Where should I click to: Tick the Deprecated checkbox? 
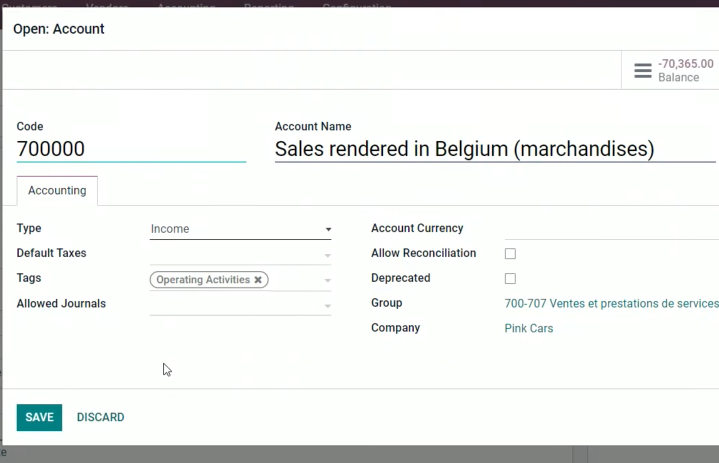coord(510,278)
